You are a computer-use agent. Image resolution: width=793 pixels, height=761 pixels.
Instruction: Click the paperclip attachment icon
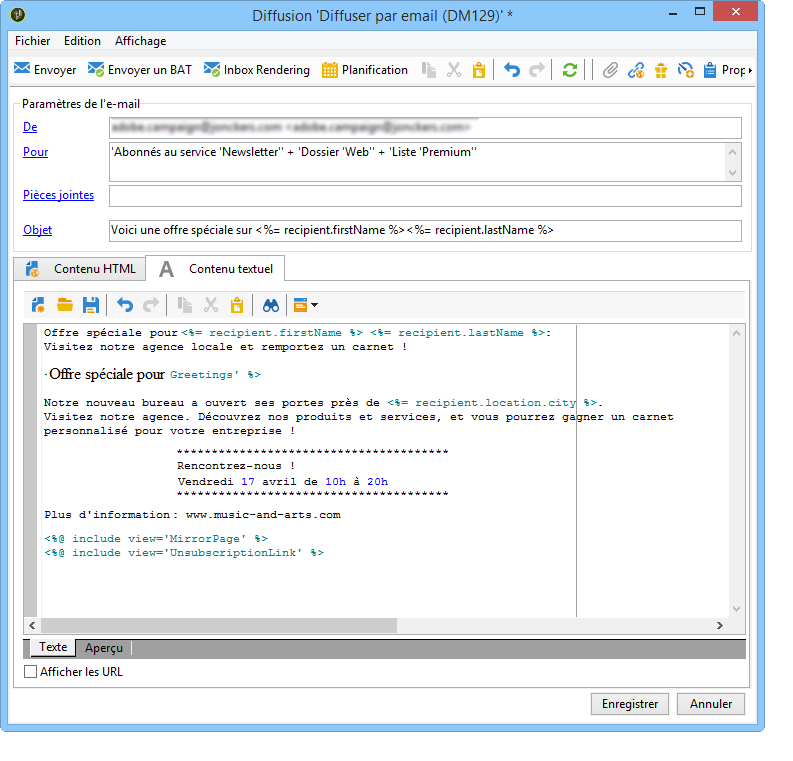(x=610, y=70)
